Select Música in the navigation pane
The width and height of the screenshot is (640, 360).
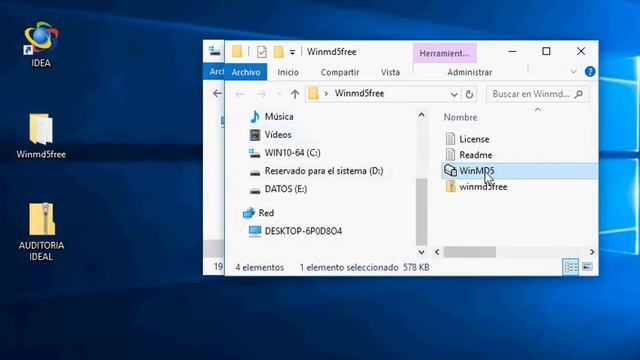(x=279, y=117)
